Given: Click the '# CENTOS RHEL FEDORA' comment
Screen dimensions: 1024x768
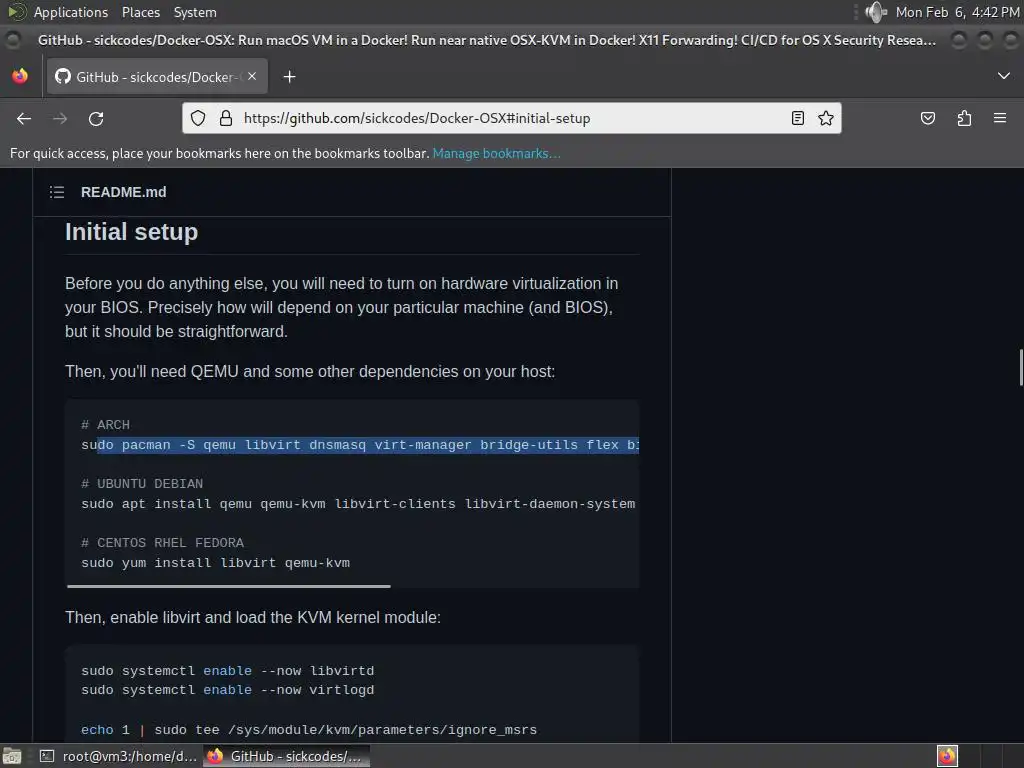Looking at the screenshot, I should [162, 543].
